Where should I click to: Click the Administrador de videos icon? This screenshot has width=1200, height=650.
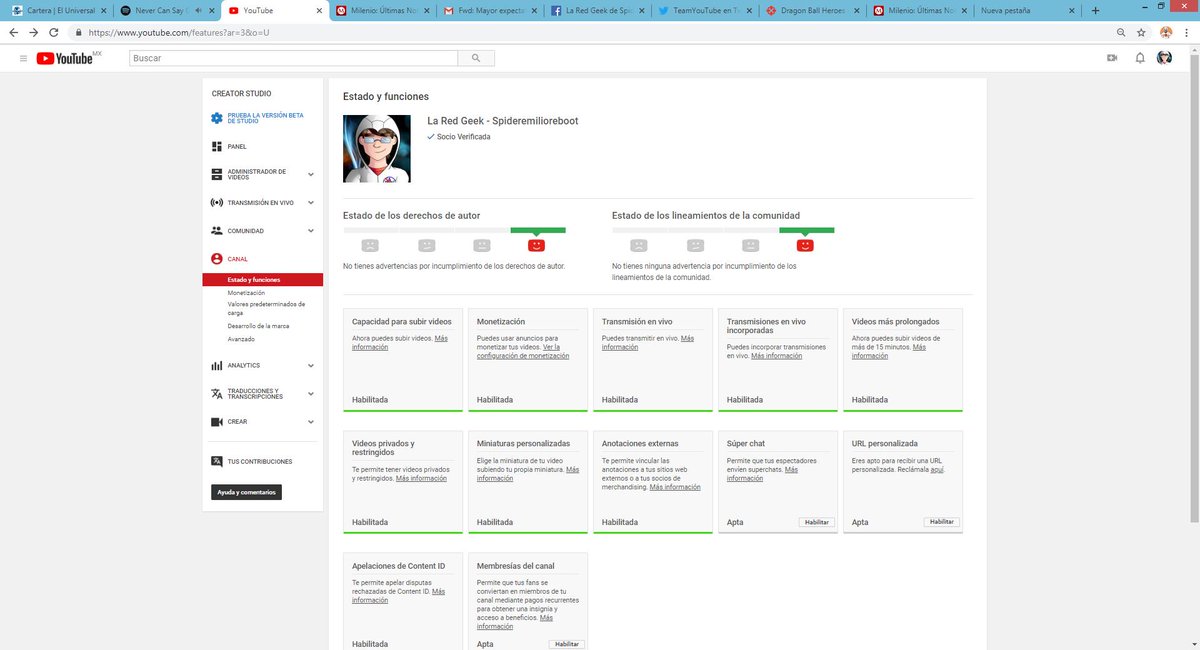point(217,174)
